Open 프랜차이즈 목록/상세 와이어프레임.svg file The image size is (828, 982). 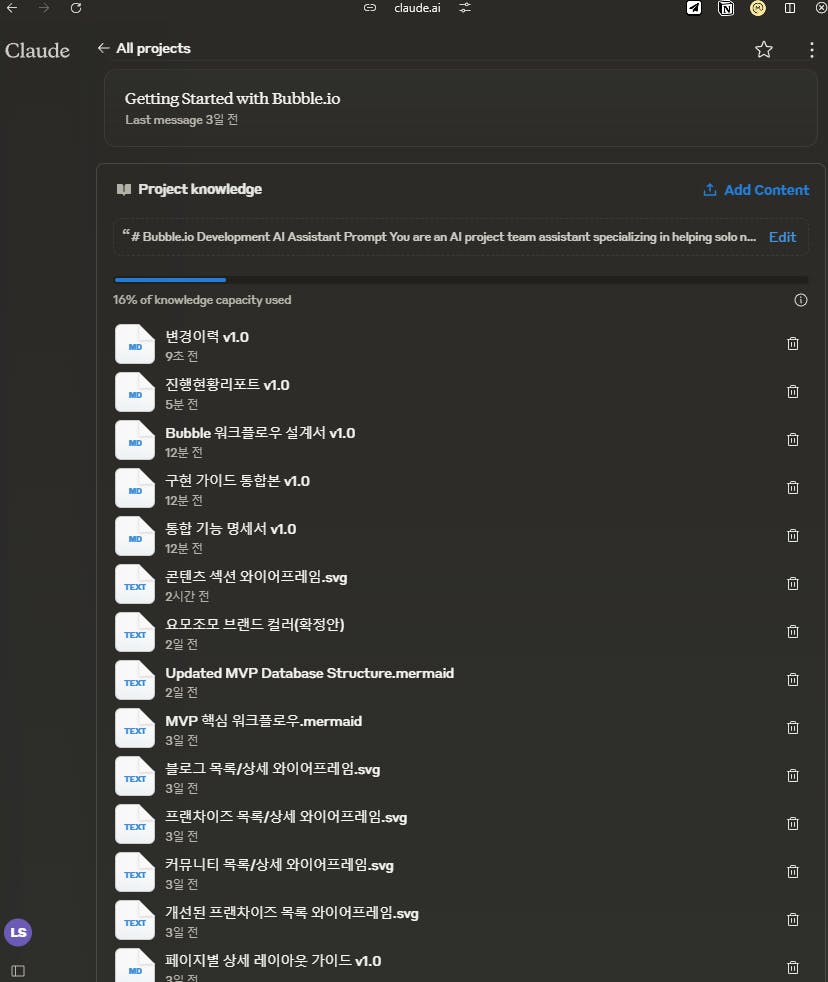(286, 817)
